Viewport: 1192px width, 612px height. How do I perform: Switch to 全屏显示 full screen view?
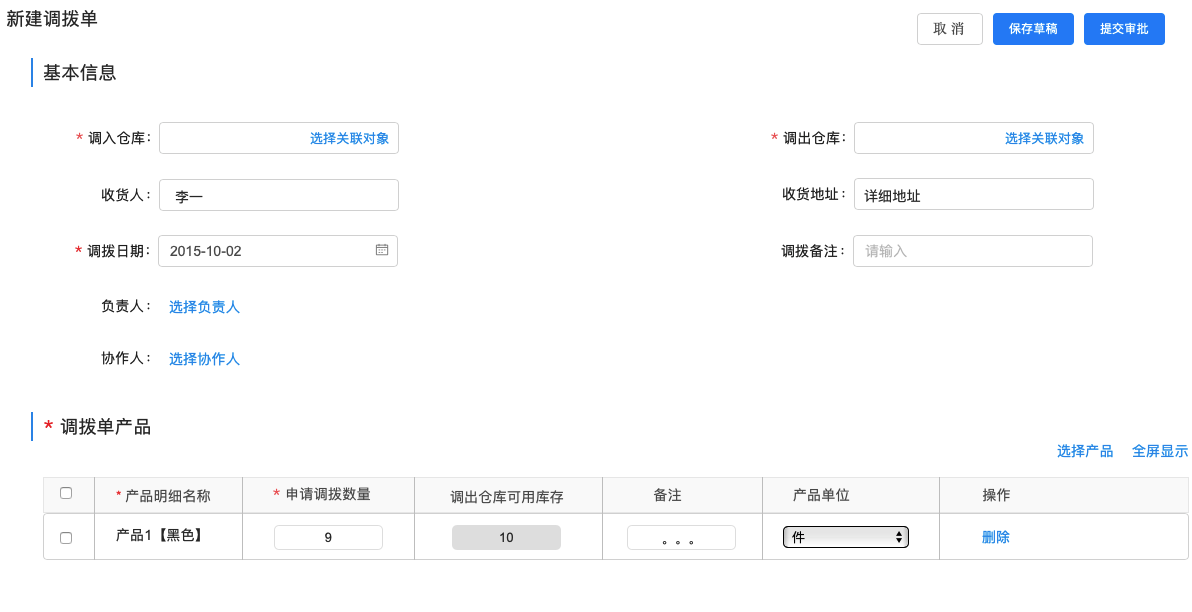(1160, 450)
